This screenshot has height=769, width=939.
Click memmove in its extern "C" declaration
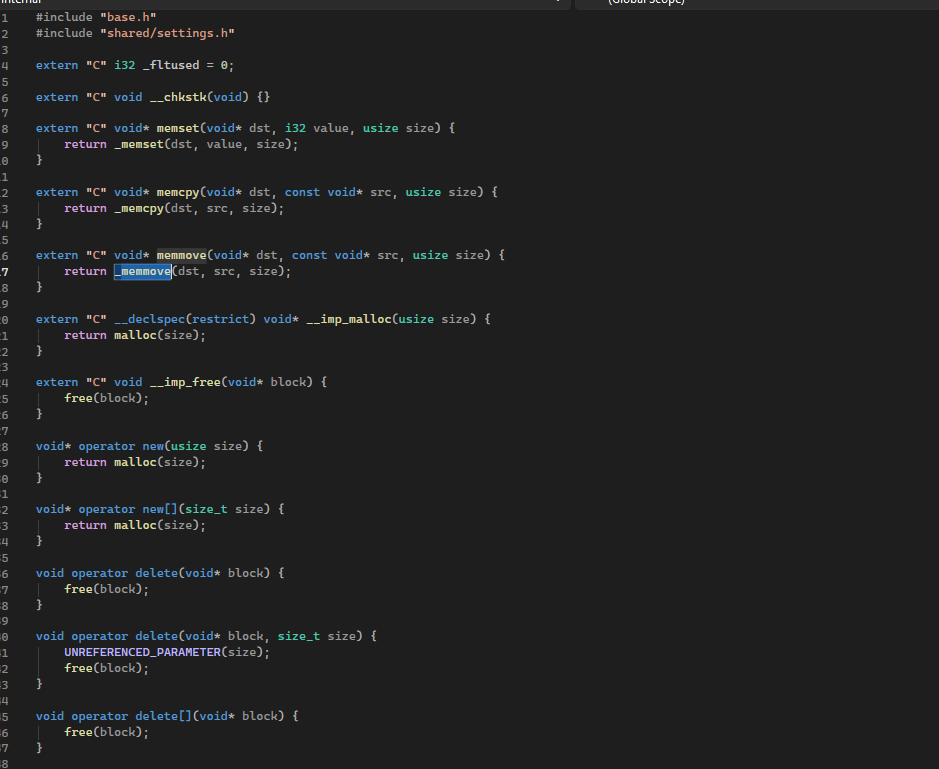(x=181, y=255)
